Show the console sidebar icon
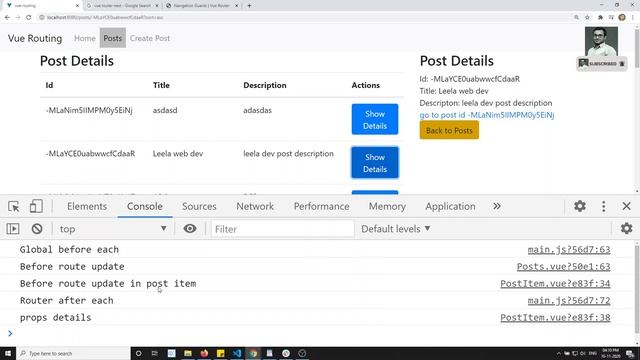The image size is (640, 360). click(13, 229)
